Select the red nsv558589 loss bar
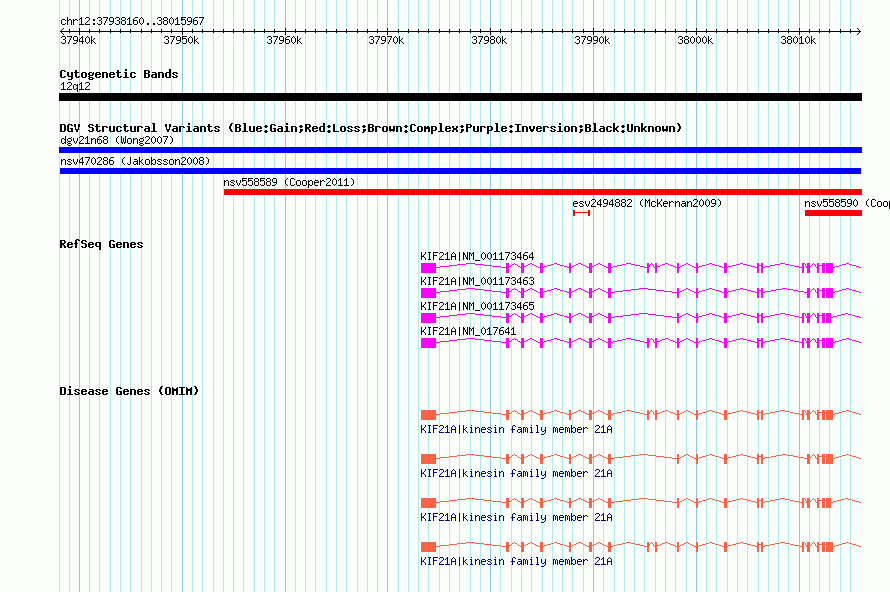 [x=543, y=192]
